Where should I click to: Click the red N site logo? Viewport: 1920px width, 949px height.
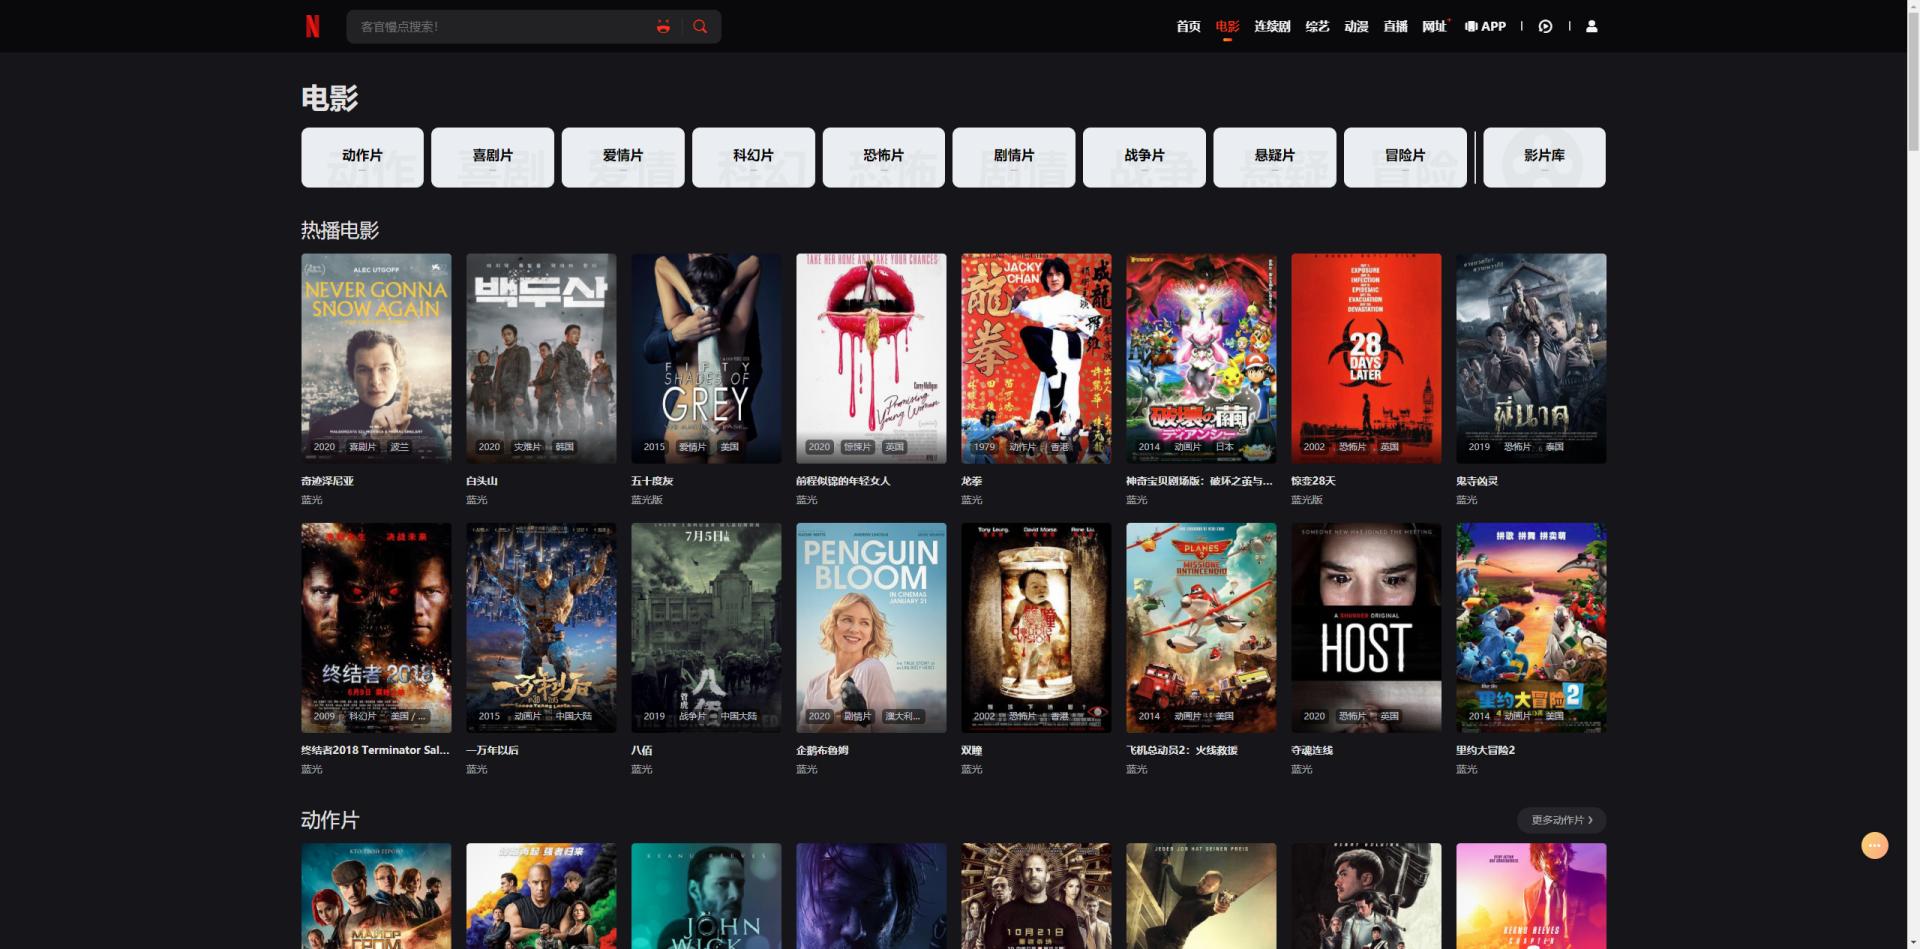point(312,26)
